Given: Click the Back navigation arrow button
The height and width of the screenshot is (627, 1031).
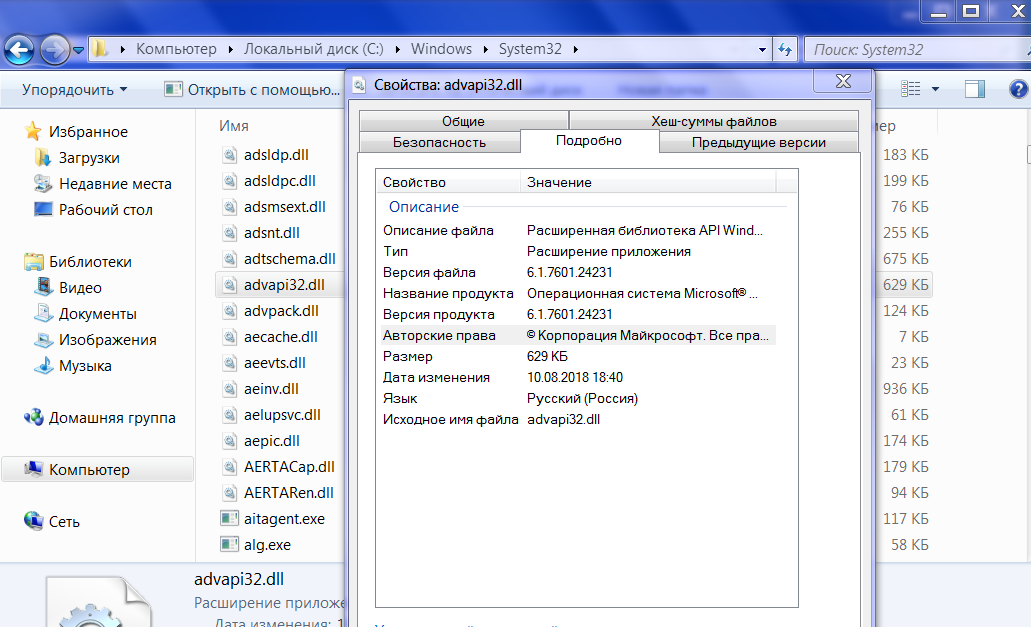Looking at the screenshot, I should pyautogui.click(x=21, y=48).
